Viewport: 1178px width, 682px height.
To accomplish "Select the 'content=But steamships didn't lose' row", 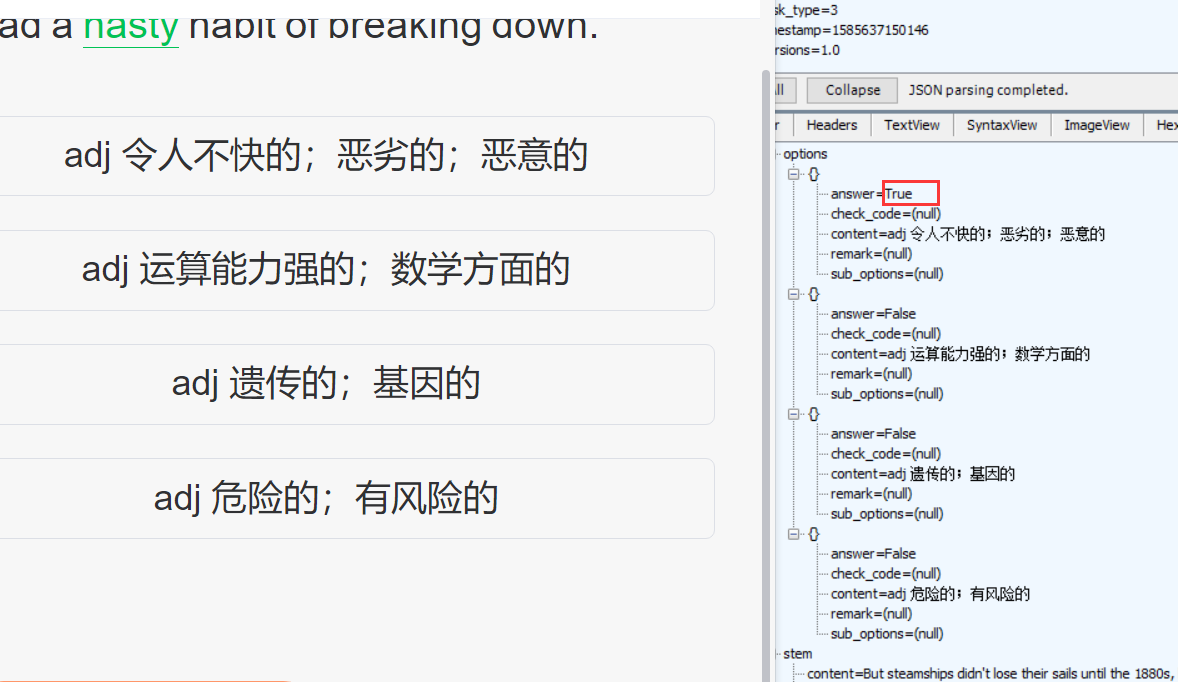I will pyautogui.click(x=992, y=674).
